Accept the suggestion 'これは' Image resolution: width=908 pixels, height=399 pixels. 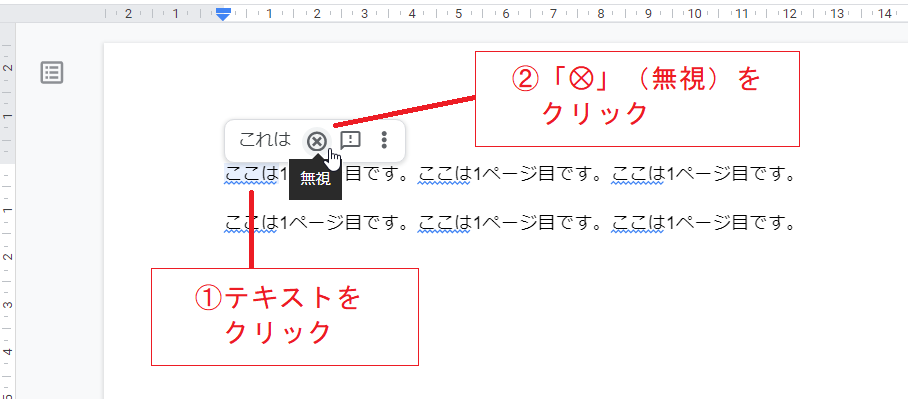(264, 140)
